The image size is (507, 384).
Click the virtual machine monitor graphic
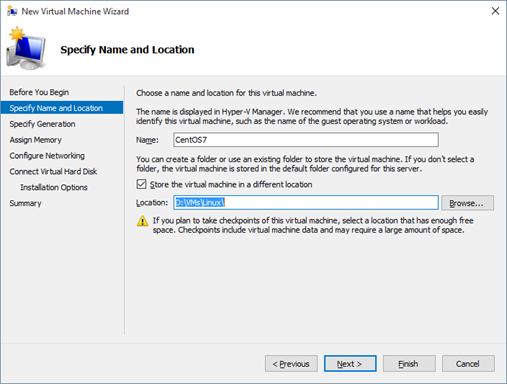[26, 49]
